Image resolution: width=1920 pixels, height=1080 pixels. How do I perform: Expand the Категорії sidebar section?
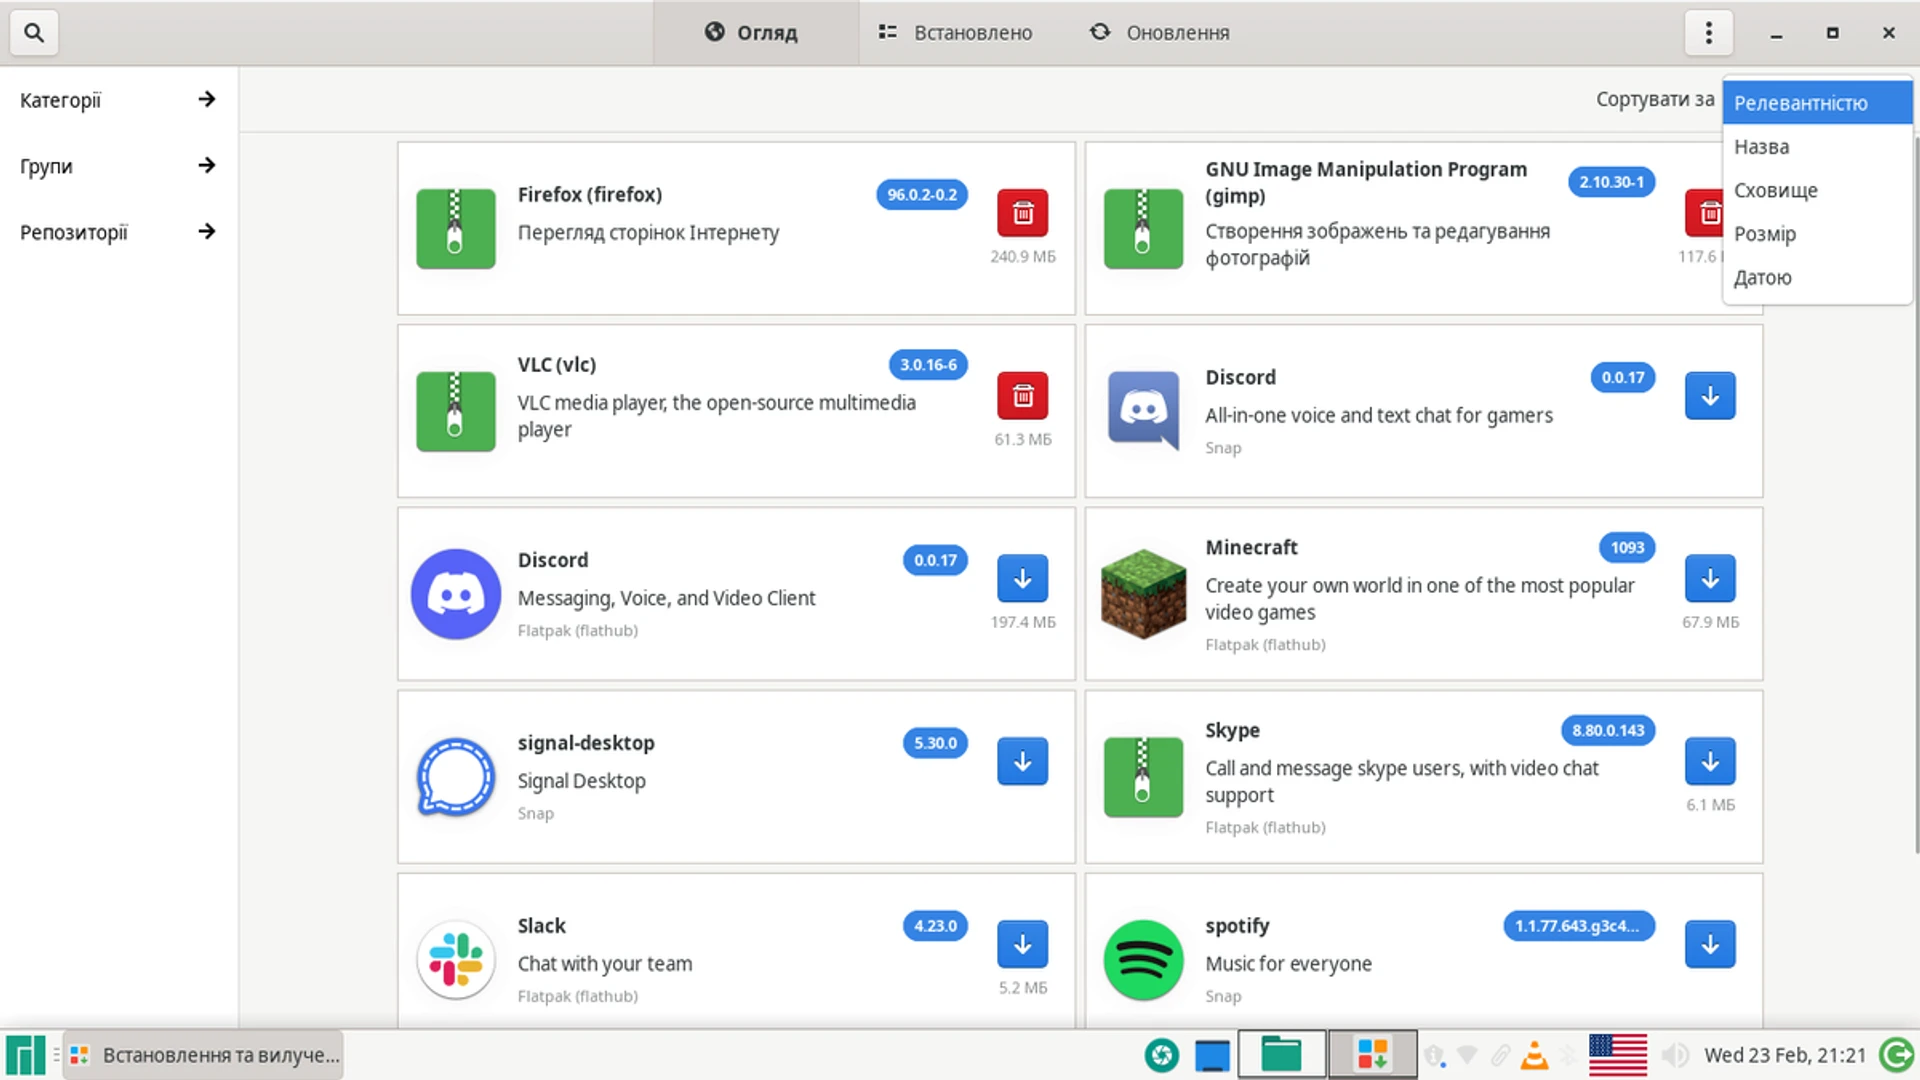118,100
